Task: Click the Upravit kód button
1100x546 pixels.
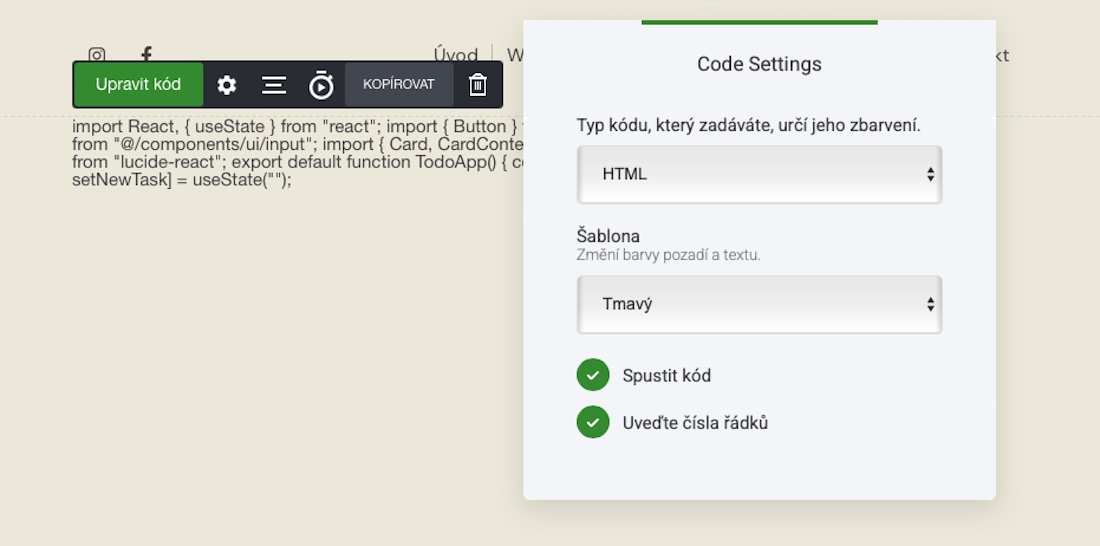Action: [138, 85]
